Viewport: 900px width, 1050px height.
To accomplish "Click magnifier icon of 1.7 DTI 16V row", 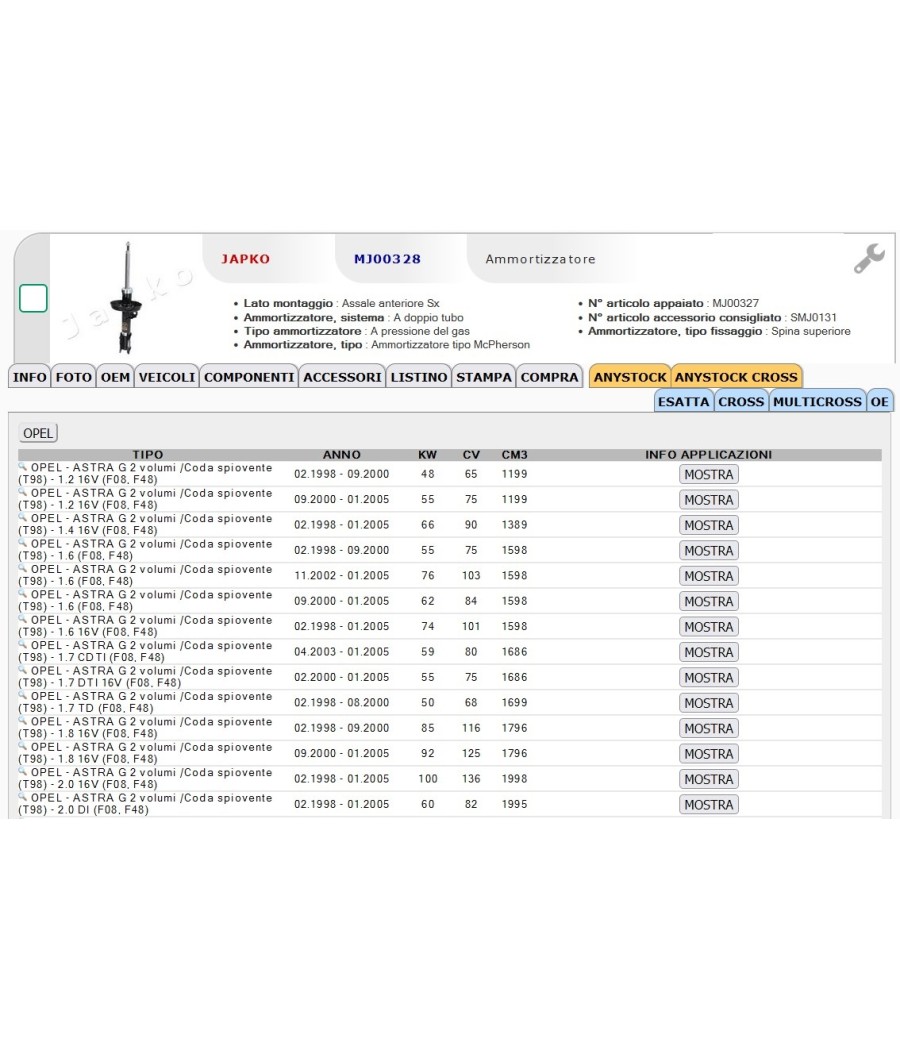I will pyautogui.click(x=22, y=670).
